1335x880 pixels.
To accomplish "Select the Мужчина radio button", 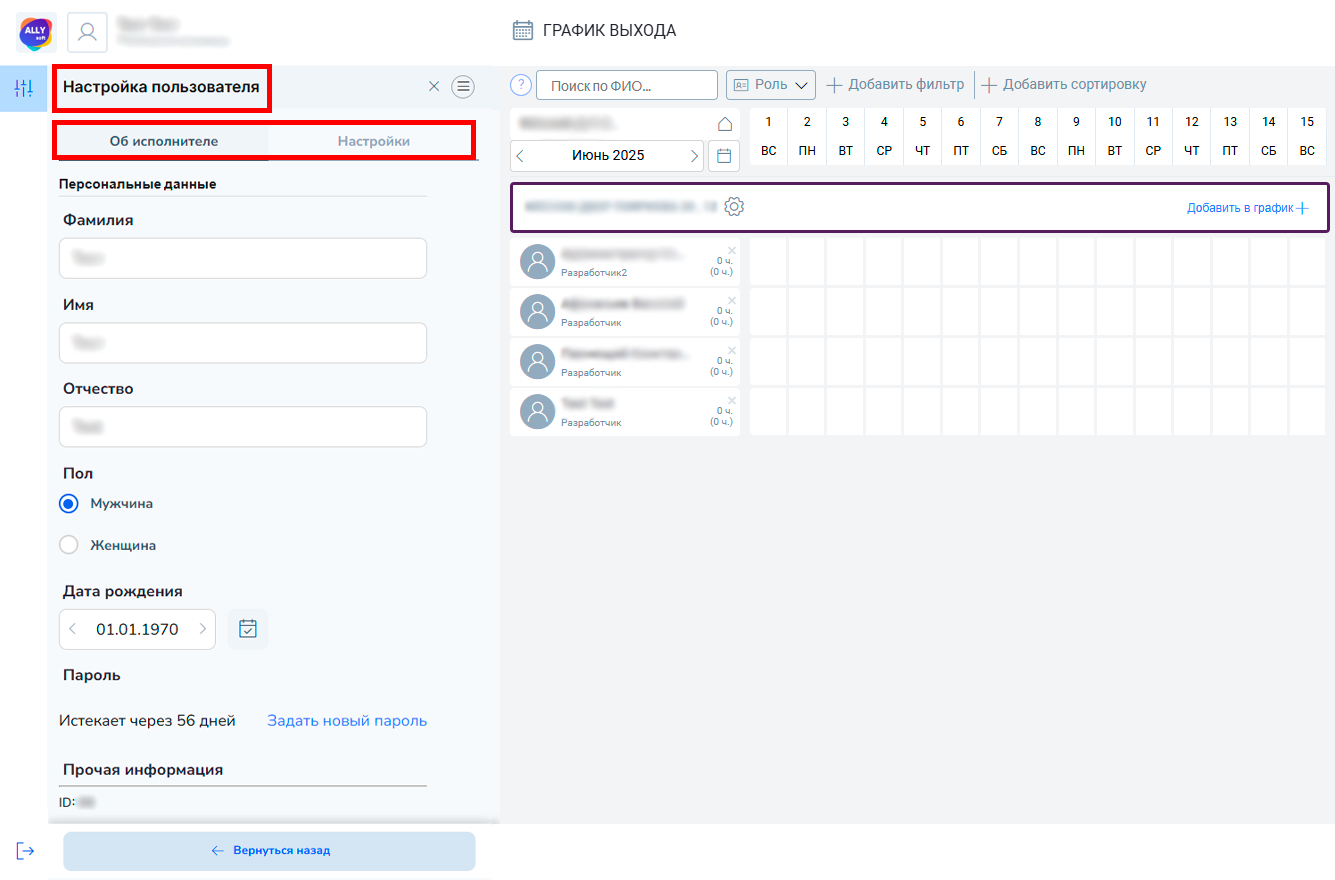I will click(x=69, y=504).
